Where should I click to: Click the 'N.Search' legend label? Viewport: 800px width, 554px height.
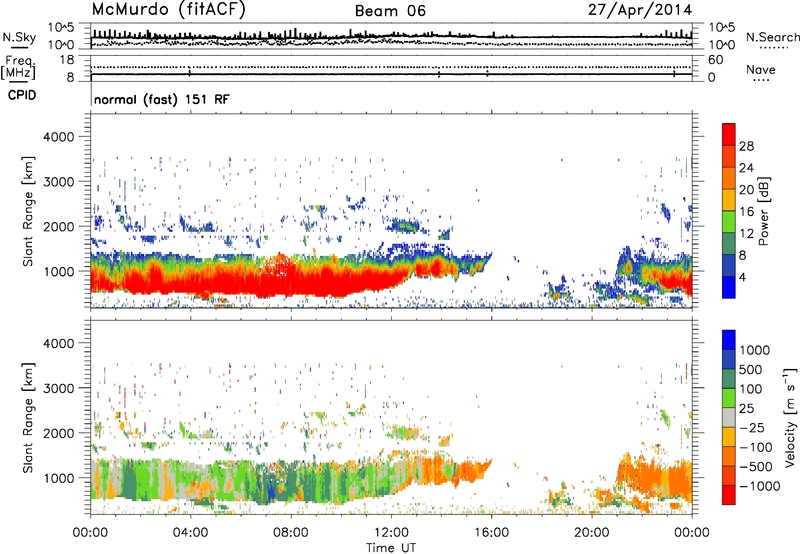click(772, 37)
